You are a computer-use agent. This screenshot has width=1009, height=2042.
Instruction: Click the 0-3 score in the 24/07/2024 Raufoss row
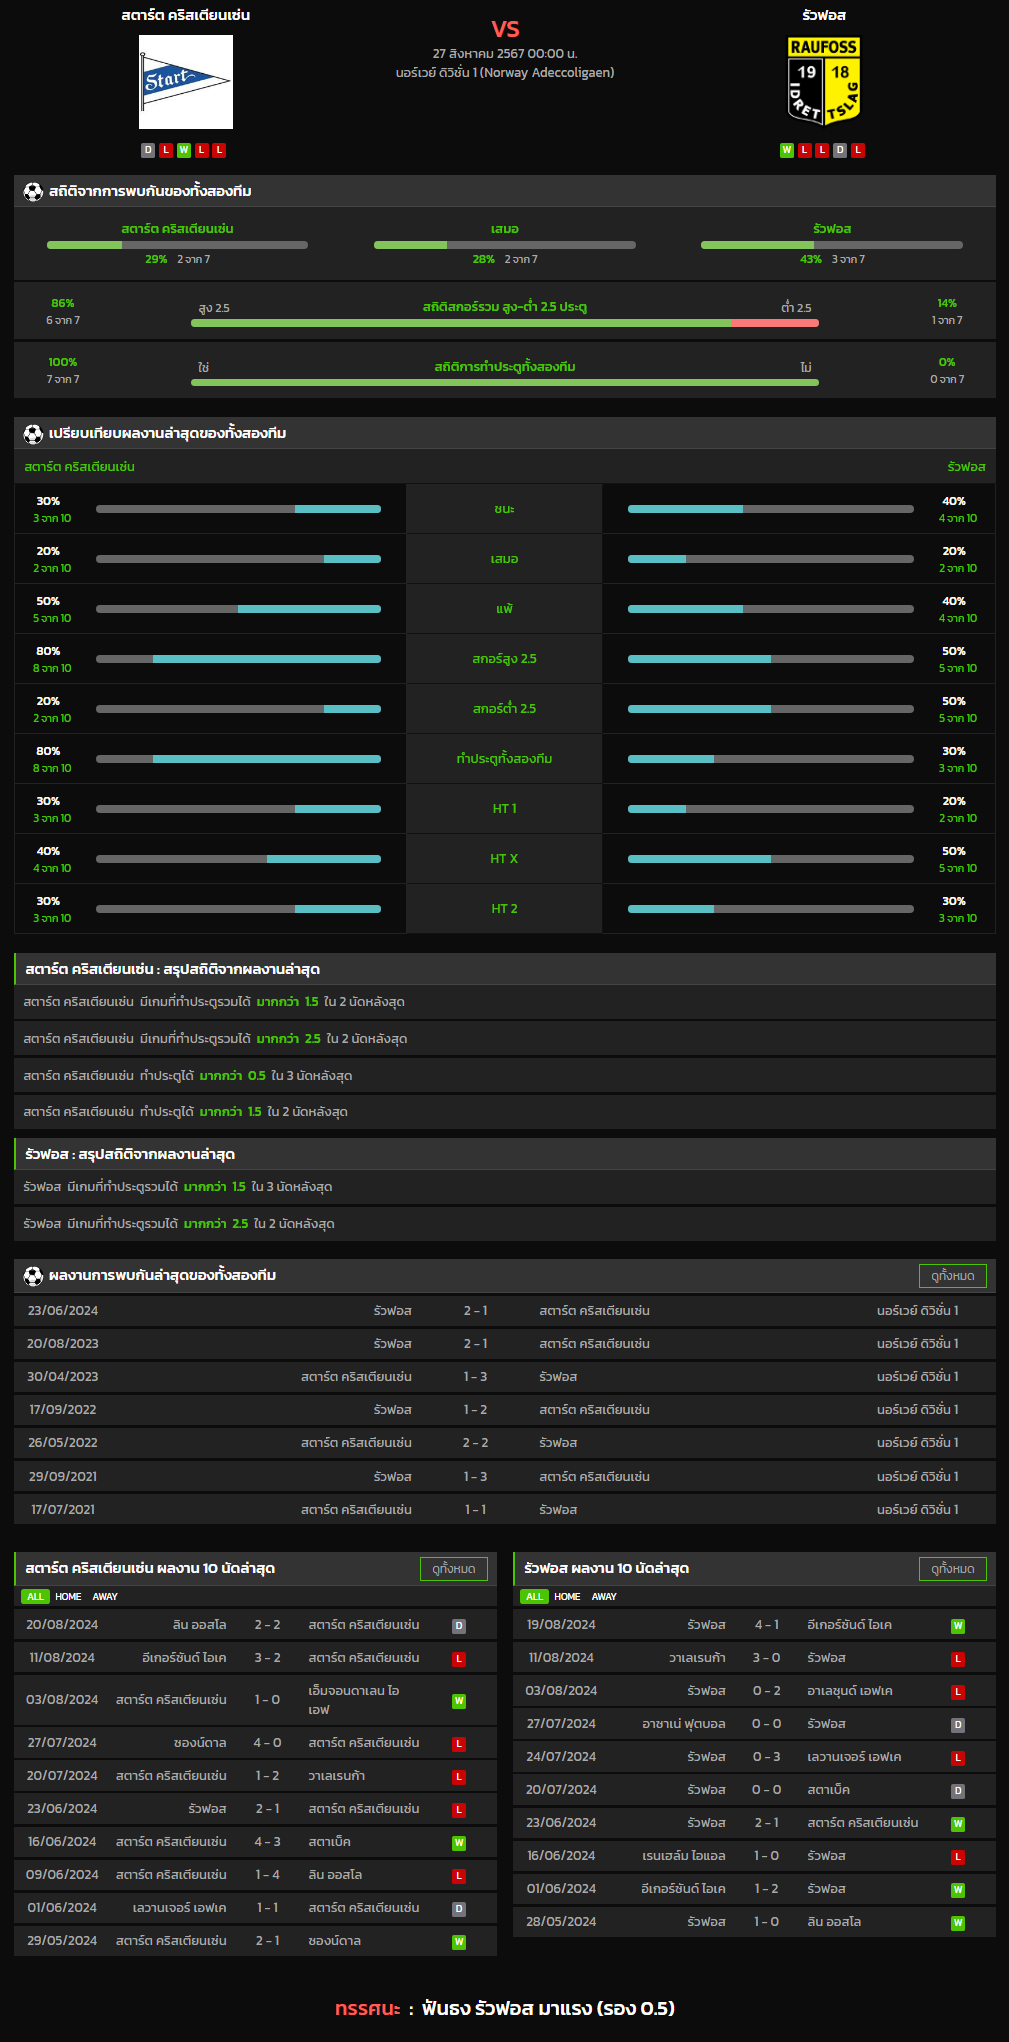(767, 1757)
